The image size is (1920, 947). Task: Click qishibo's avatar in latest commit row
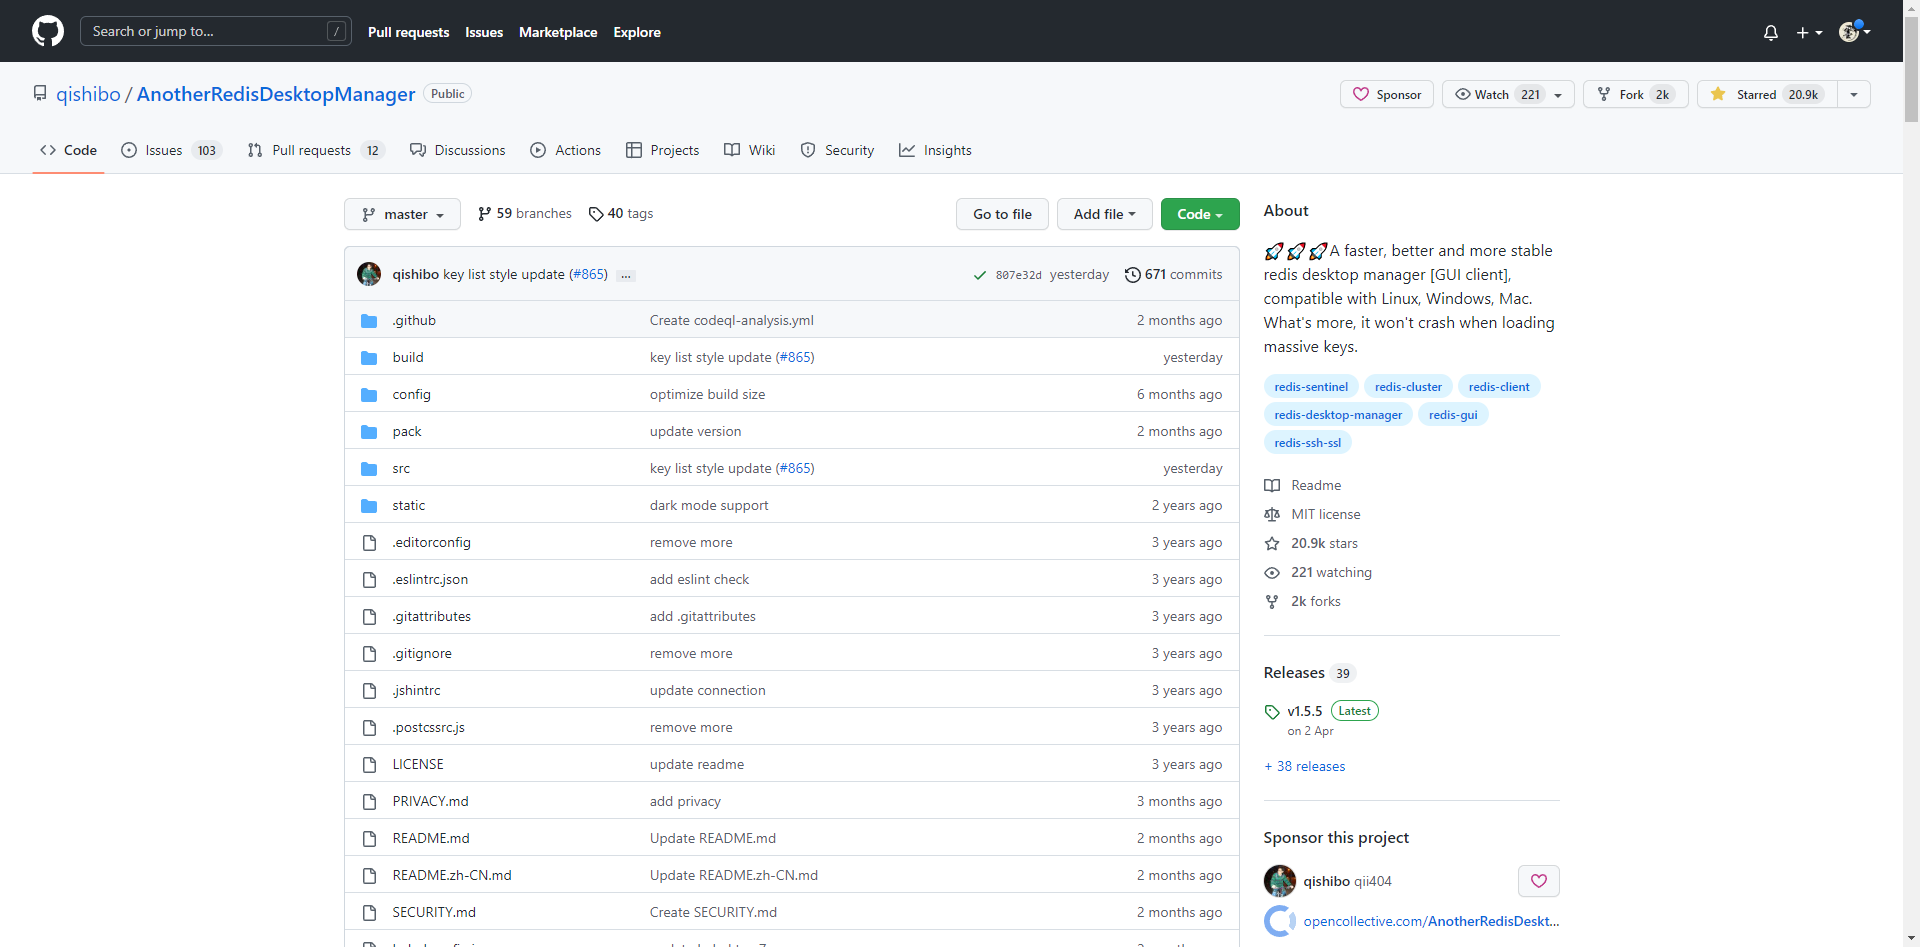pyautogui.click(x=369, y=274)
